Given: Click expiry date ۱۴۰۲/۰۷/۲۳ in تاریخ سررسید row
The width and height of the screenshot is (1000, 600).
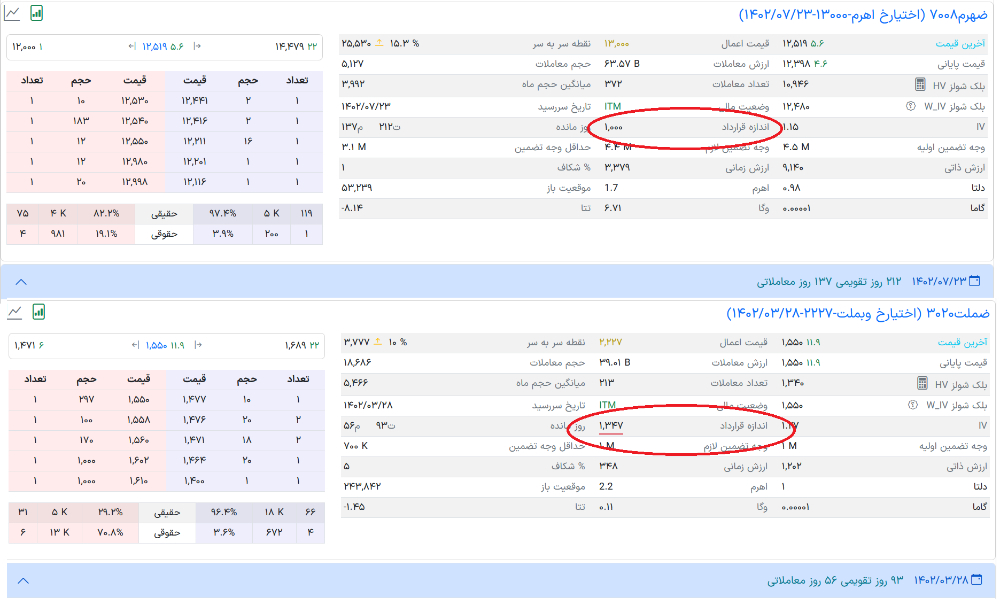Looking at the screenshot, I should point(366,106).
